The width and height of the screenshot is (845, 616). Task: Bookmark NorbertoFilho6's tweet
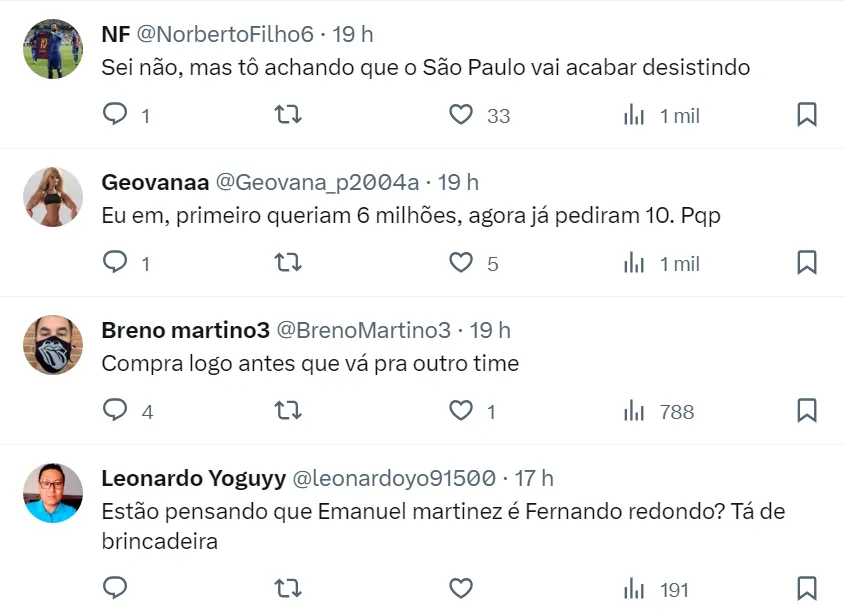click(x=806, y=115)
